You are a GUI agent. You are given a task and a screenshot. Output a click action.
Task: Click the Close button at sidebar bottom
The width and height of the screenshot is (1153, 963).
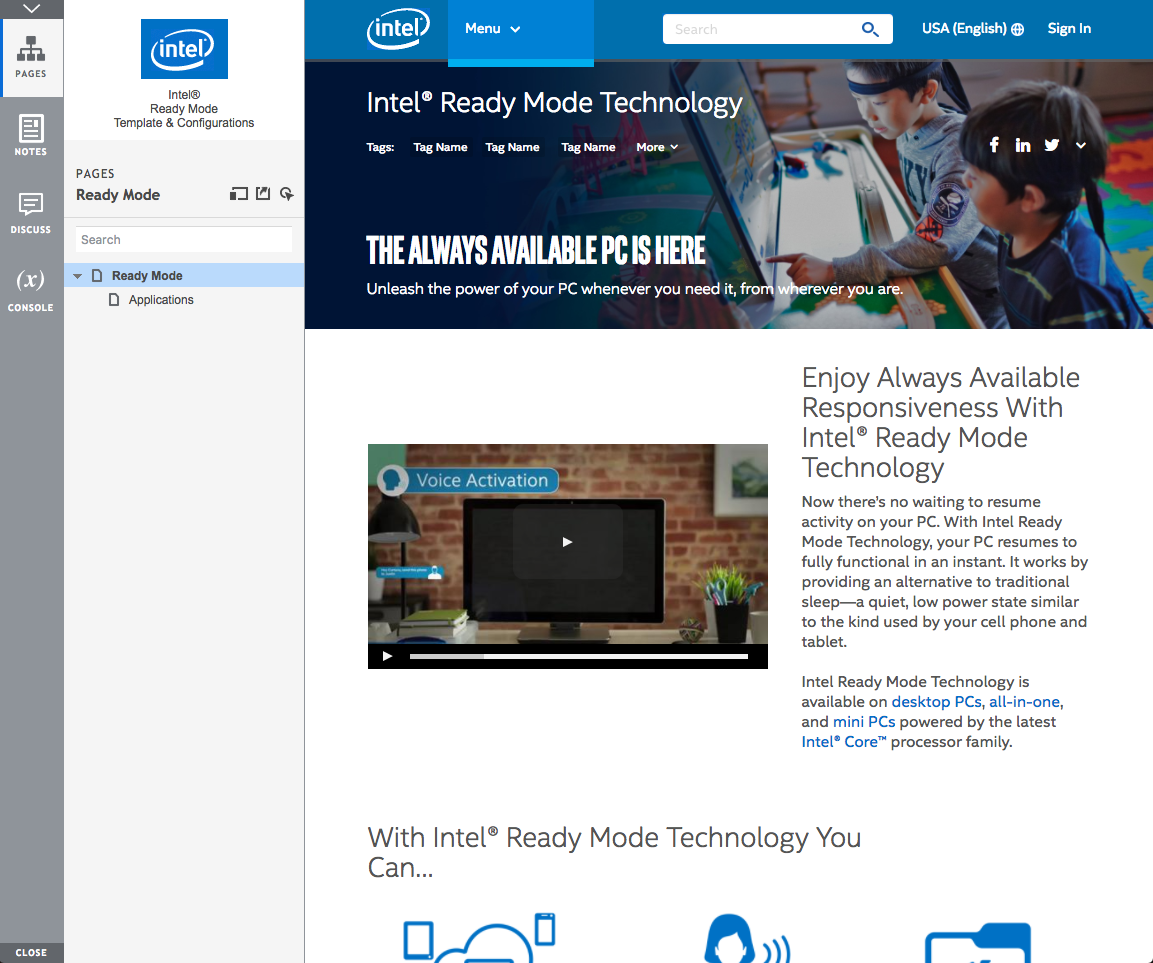point(31,952)
